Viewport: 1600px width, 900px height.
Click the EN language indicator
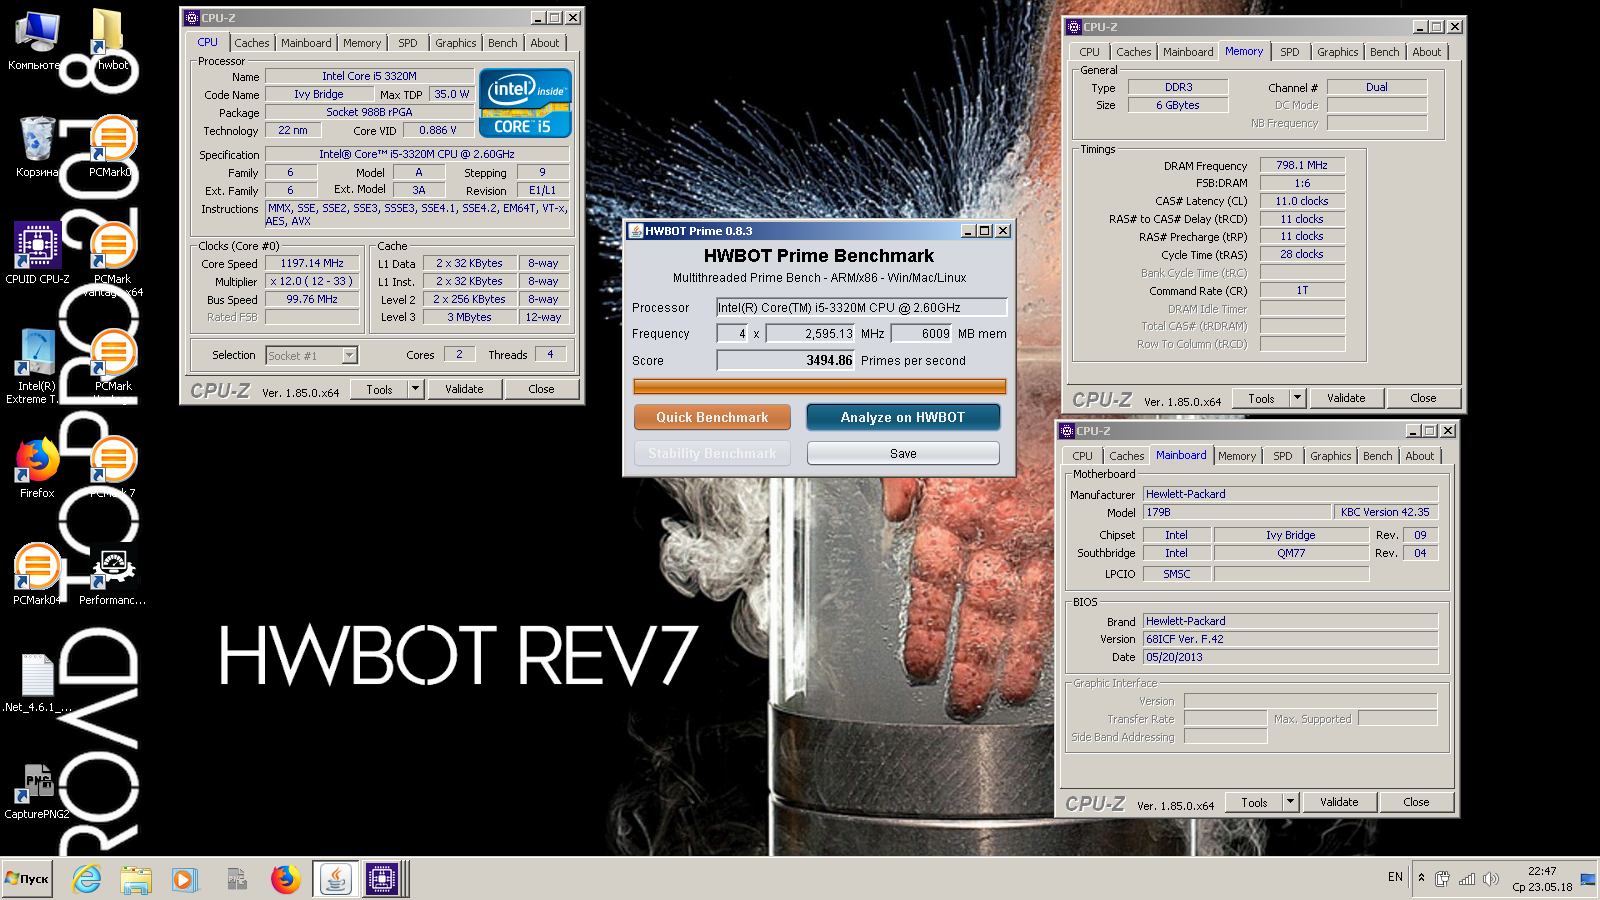(x=1395, y=877)
